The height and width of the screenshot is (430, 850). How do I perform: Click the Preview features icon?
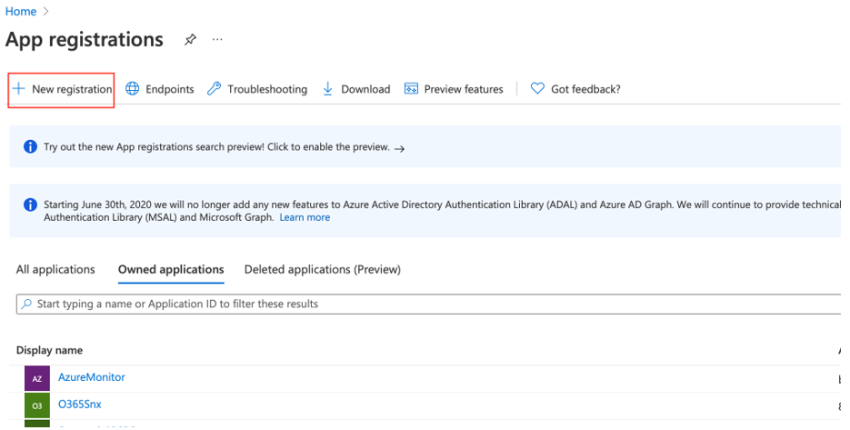click(411, 89)
